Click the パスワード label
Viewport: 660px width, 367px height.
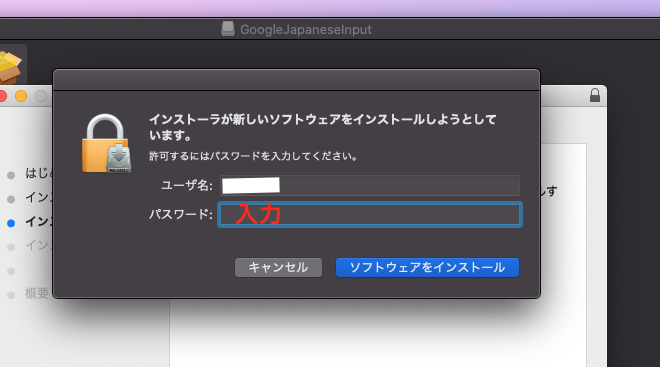point(181,214)
